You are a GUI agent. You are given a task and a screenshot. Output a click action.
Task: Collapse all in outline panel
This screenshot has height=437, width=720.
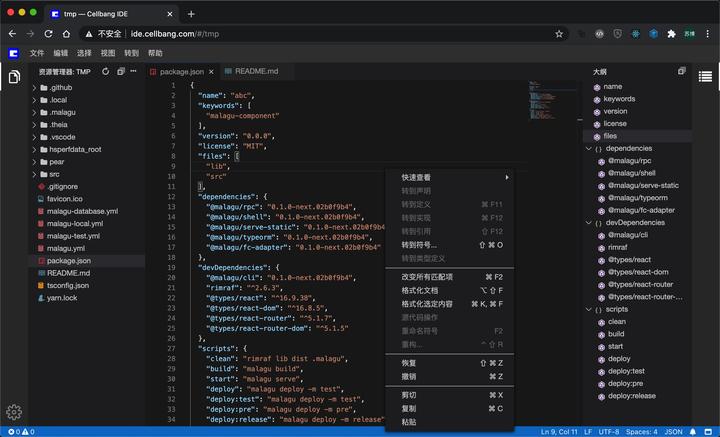click(681, 71)
